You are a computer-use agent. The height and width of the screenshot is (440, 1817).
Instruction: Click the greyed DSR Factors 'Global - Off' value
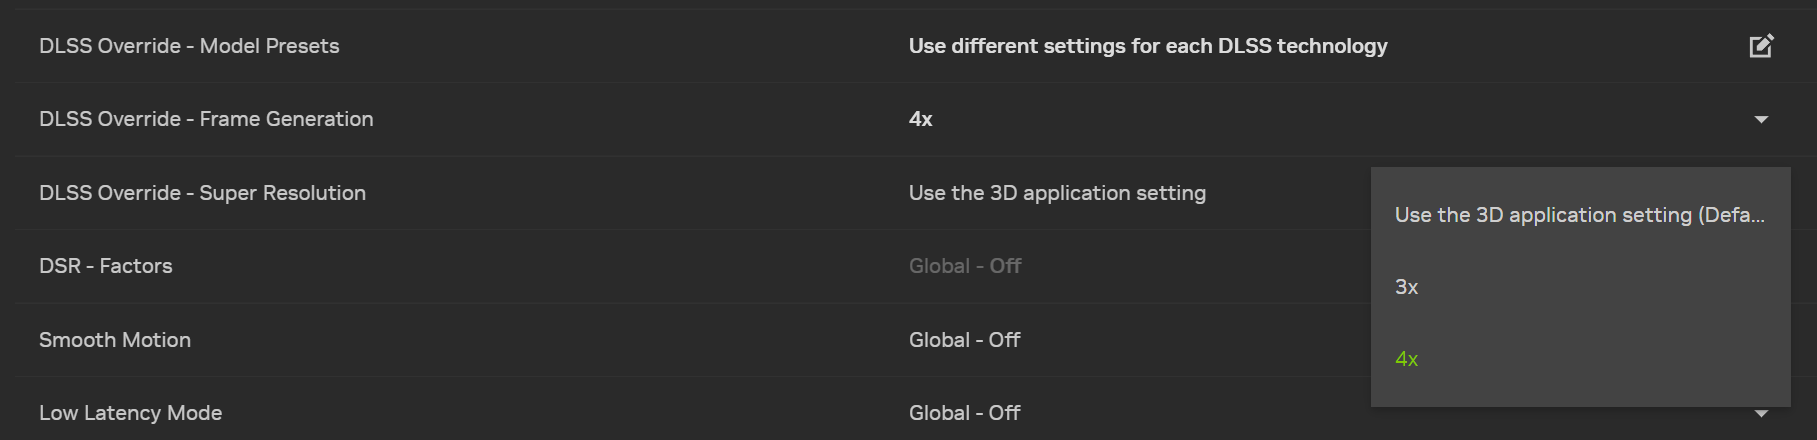(964, 266)
